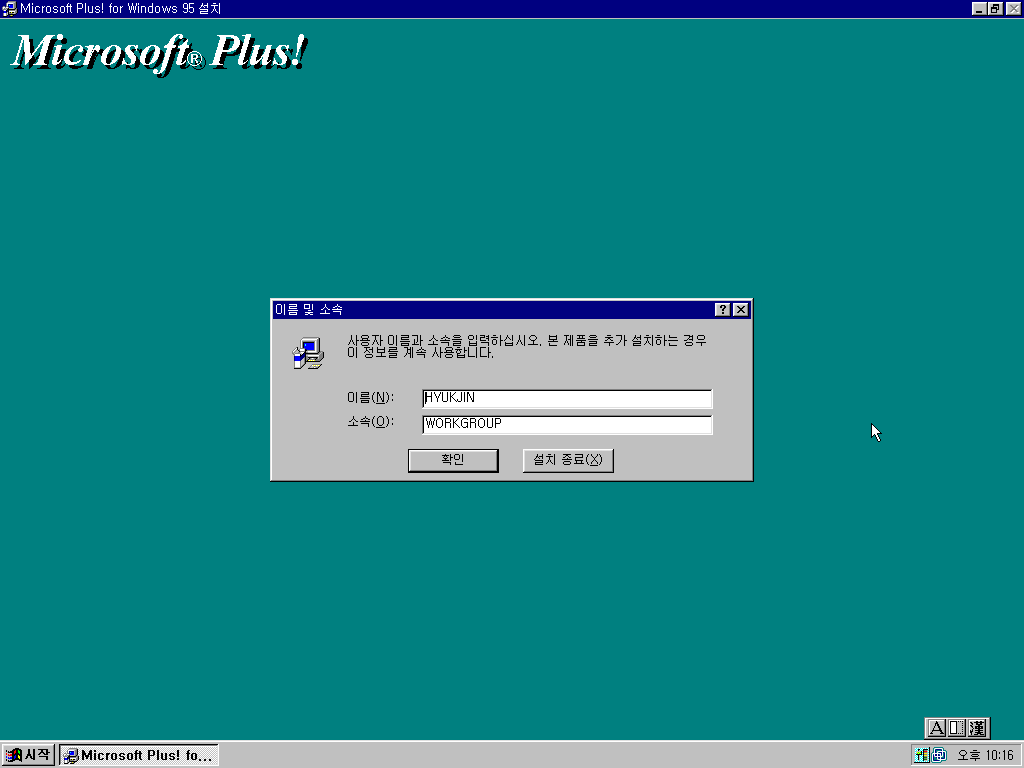Click the first system tray icon
This screenshot has height=768, width=1024.
pyautogui.click(x=921, y=755)
